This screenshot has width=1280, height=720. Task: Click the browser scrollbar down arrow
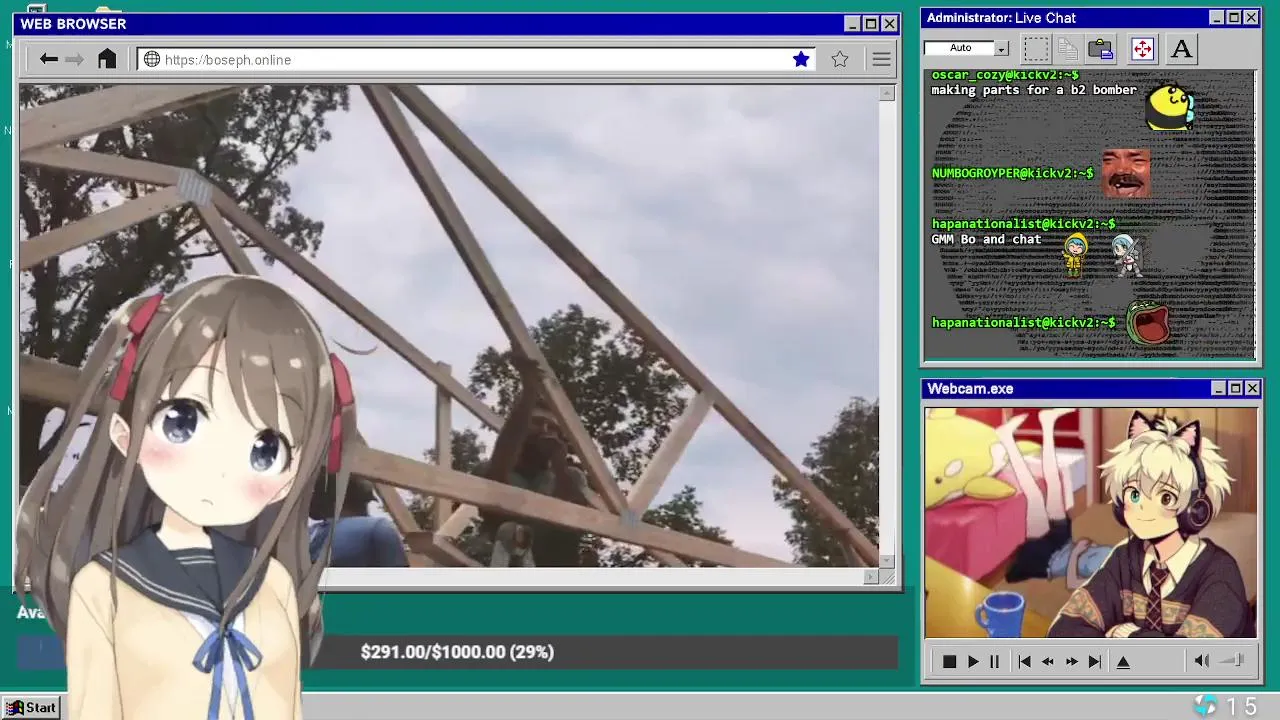pyautogui.click(x=887, y=561)
